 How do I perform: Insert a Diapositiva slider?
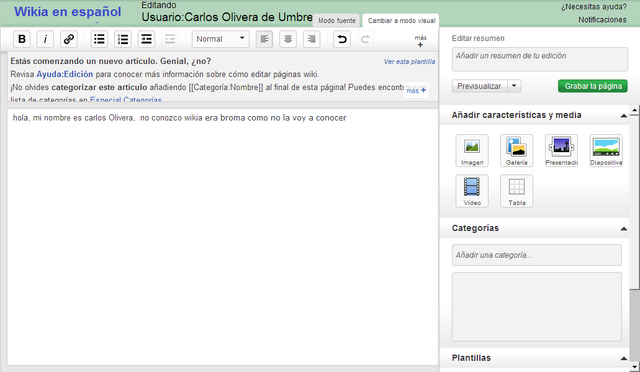click(x=606, y=150)
